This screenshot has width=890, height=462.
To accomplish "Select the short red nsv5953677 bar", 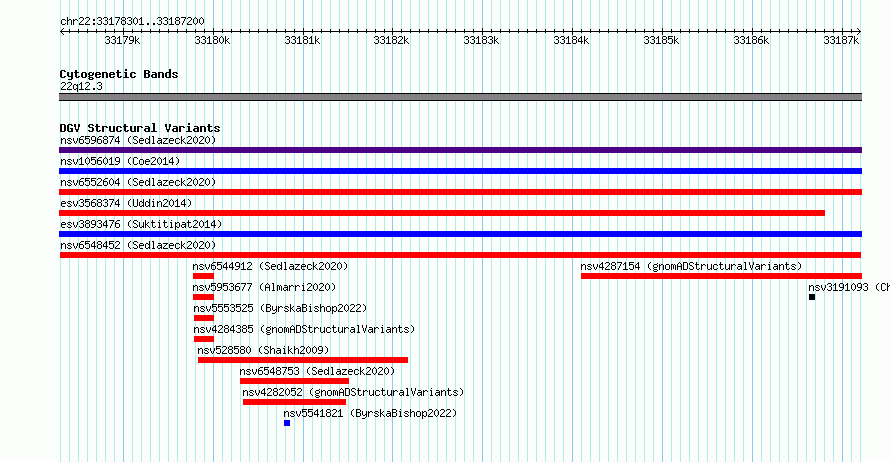I will tap(203, 297).
